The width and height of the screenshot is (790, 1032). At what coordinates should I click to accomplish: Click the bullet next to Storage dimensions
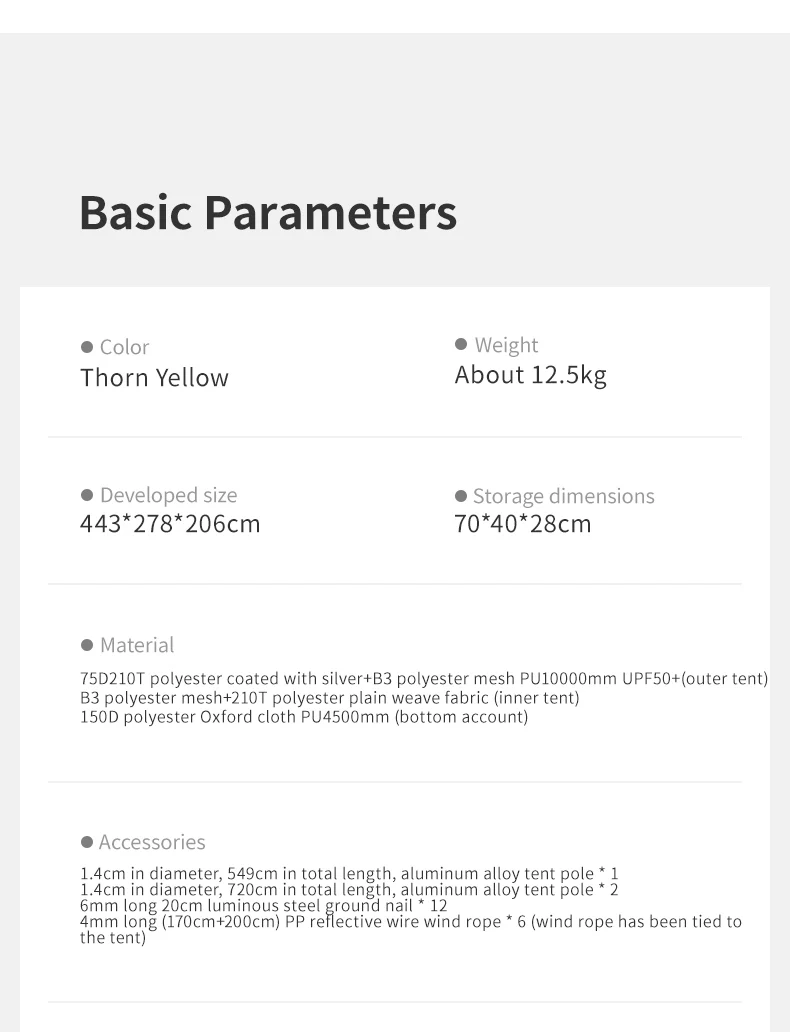[x=461, y=496]
